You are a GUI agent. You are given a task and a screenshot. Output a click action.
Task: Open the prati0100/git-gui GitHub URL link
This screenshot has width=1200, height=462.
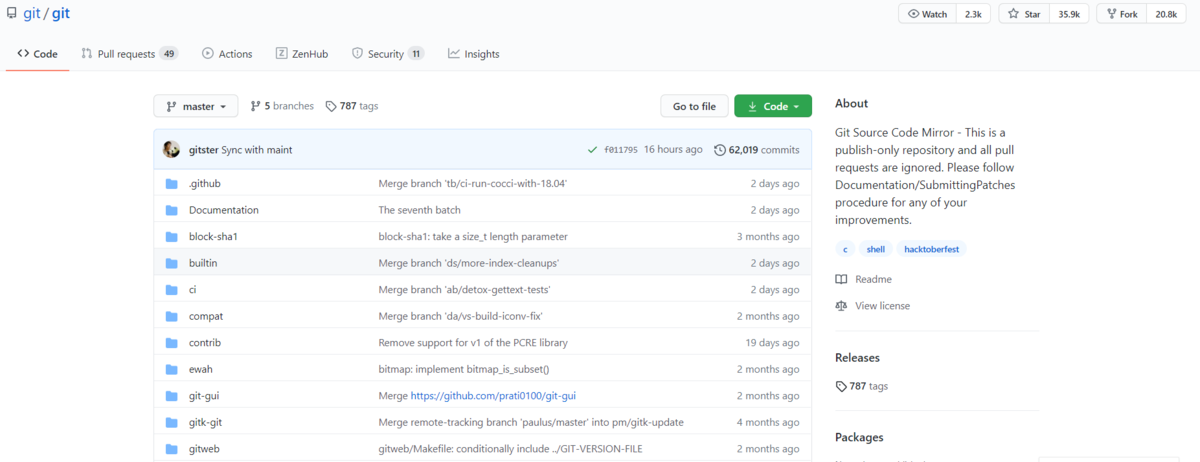(493, 396)
